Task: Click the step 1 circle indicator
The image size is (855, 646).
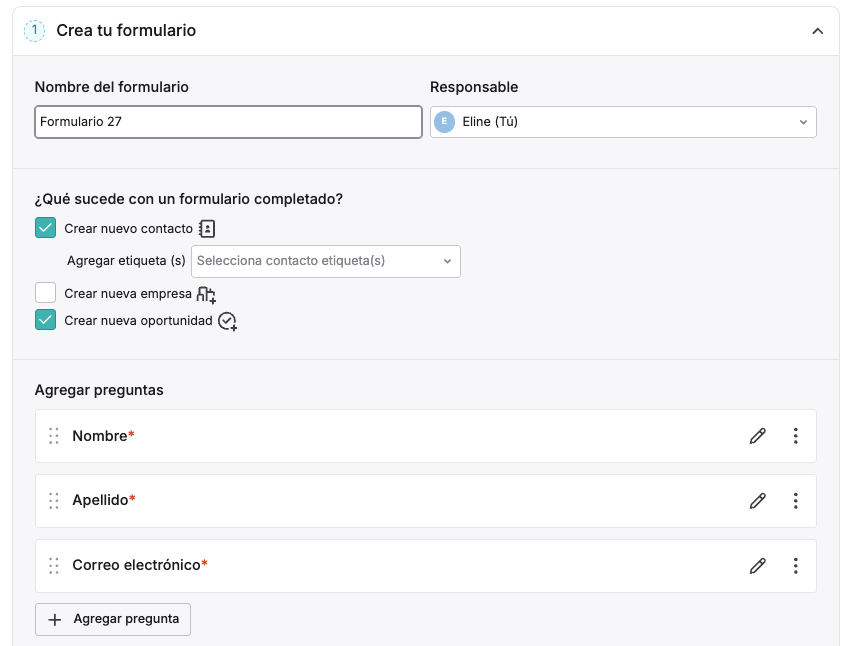Action: (34, 31)
